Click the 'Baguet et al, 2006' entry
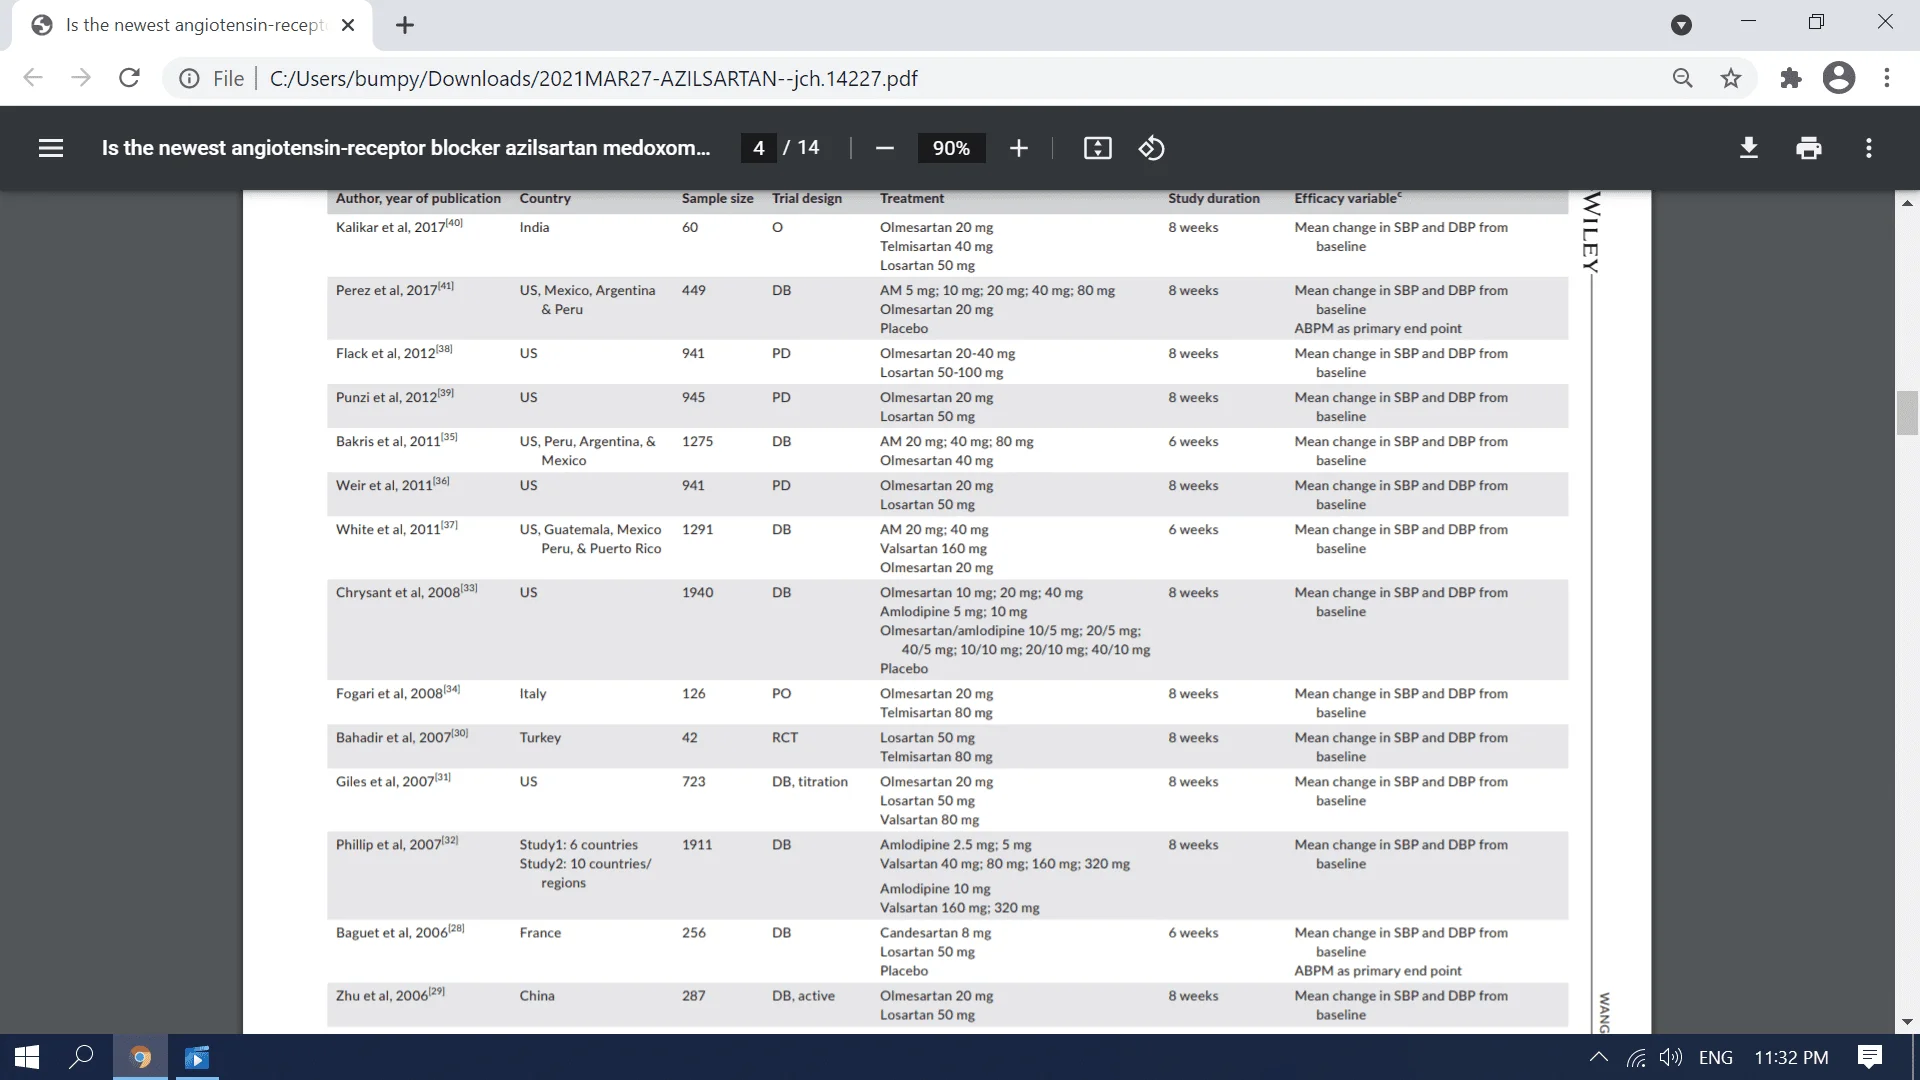Image resolution: width=1920 pixels, height=1080 pixels. pos(400,931)
